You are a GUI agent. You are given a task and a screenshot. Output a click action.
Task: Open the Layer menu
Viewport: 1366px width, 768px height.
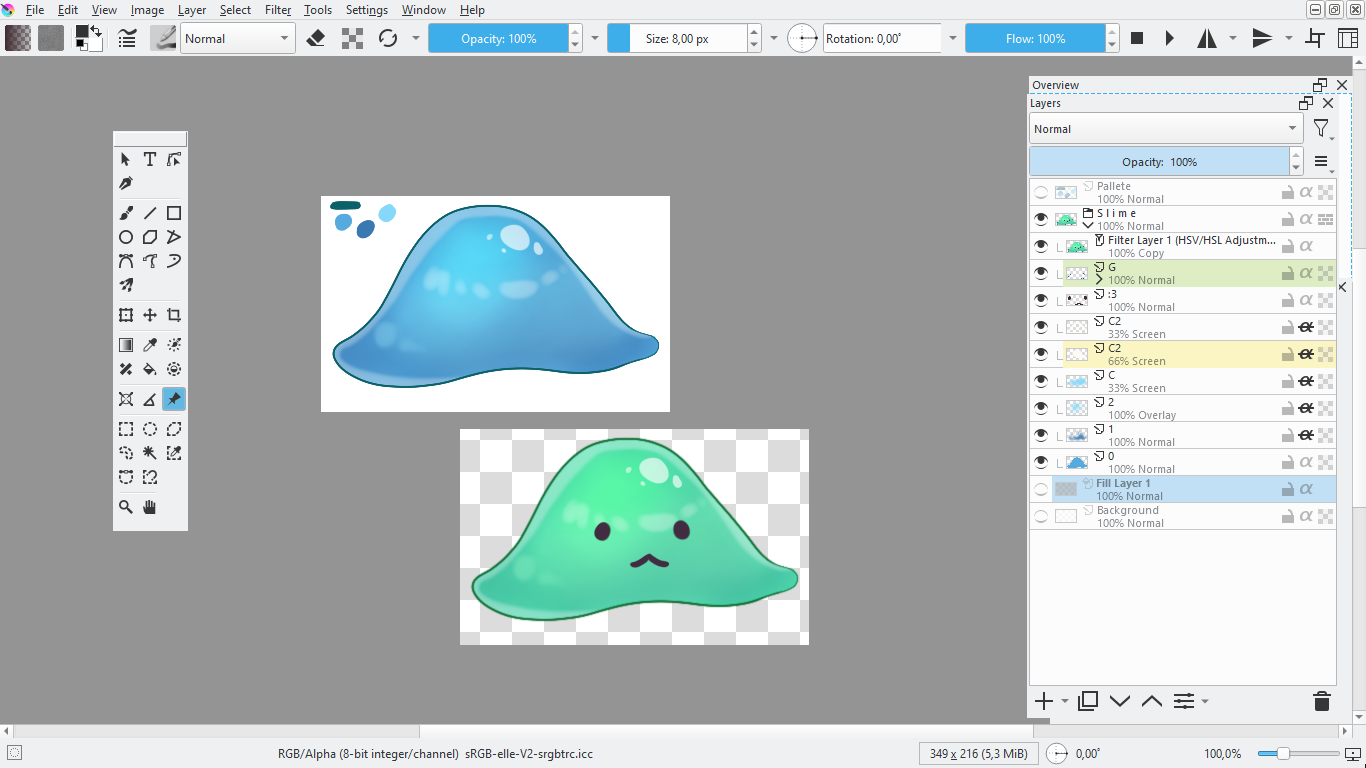coord(191,10)
